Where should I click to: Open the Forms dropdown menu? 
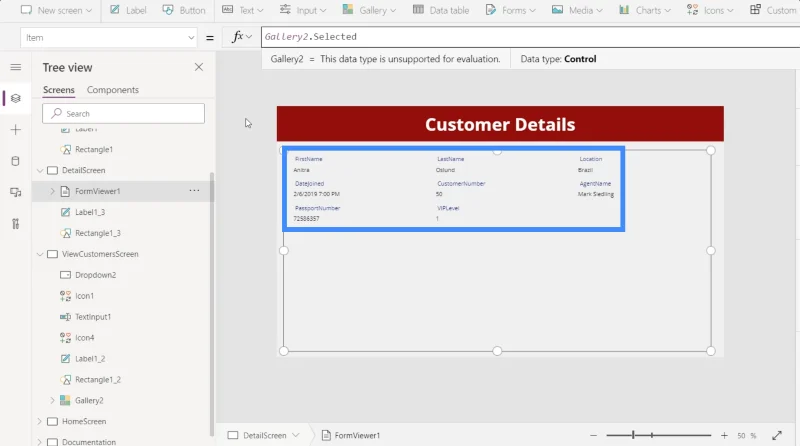tap(510, 10)
